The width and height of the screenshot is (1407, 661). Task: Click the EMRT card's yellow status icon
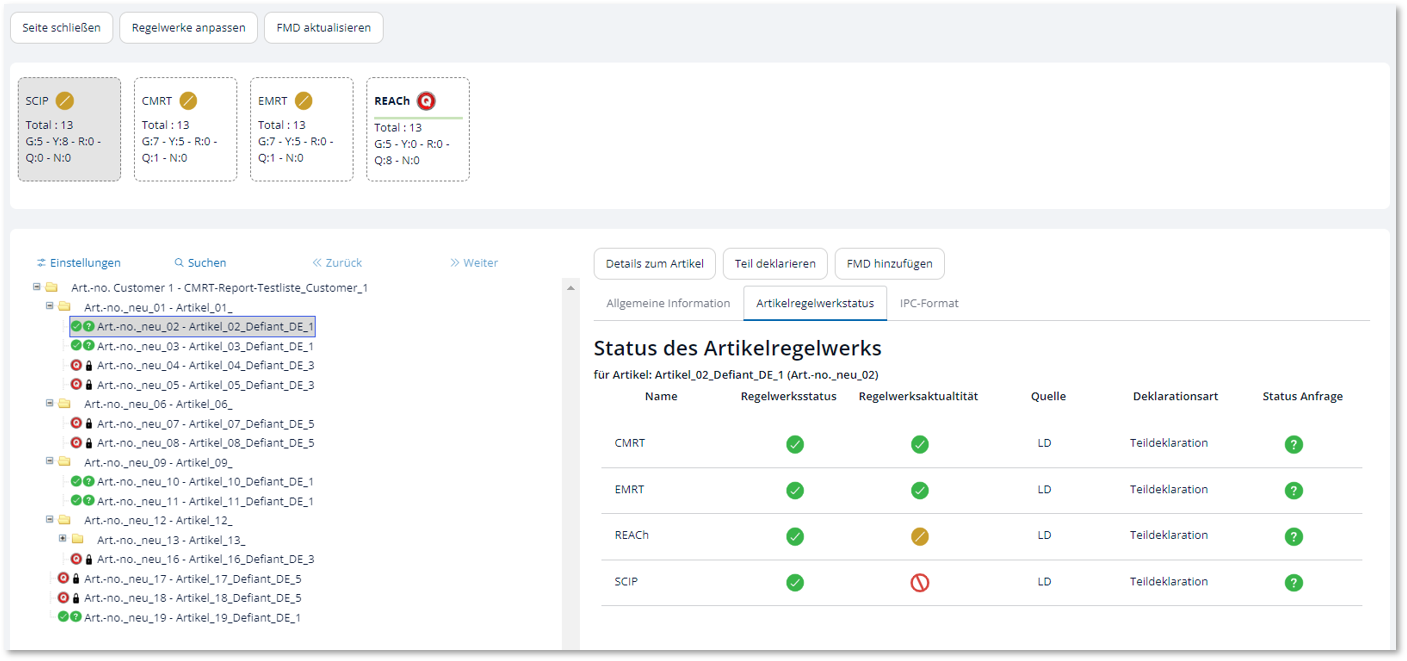303,101
